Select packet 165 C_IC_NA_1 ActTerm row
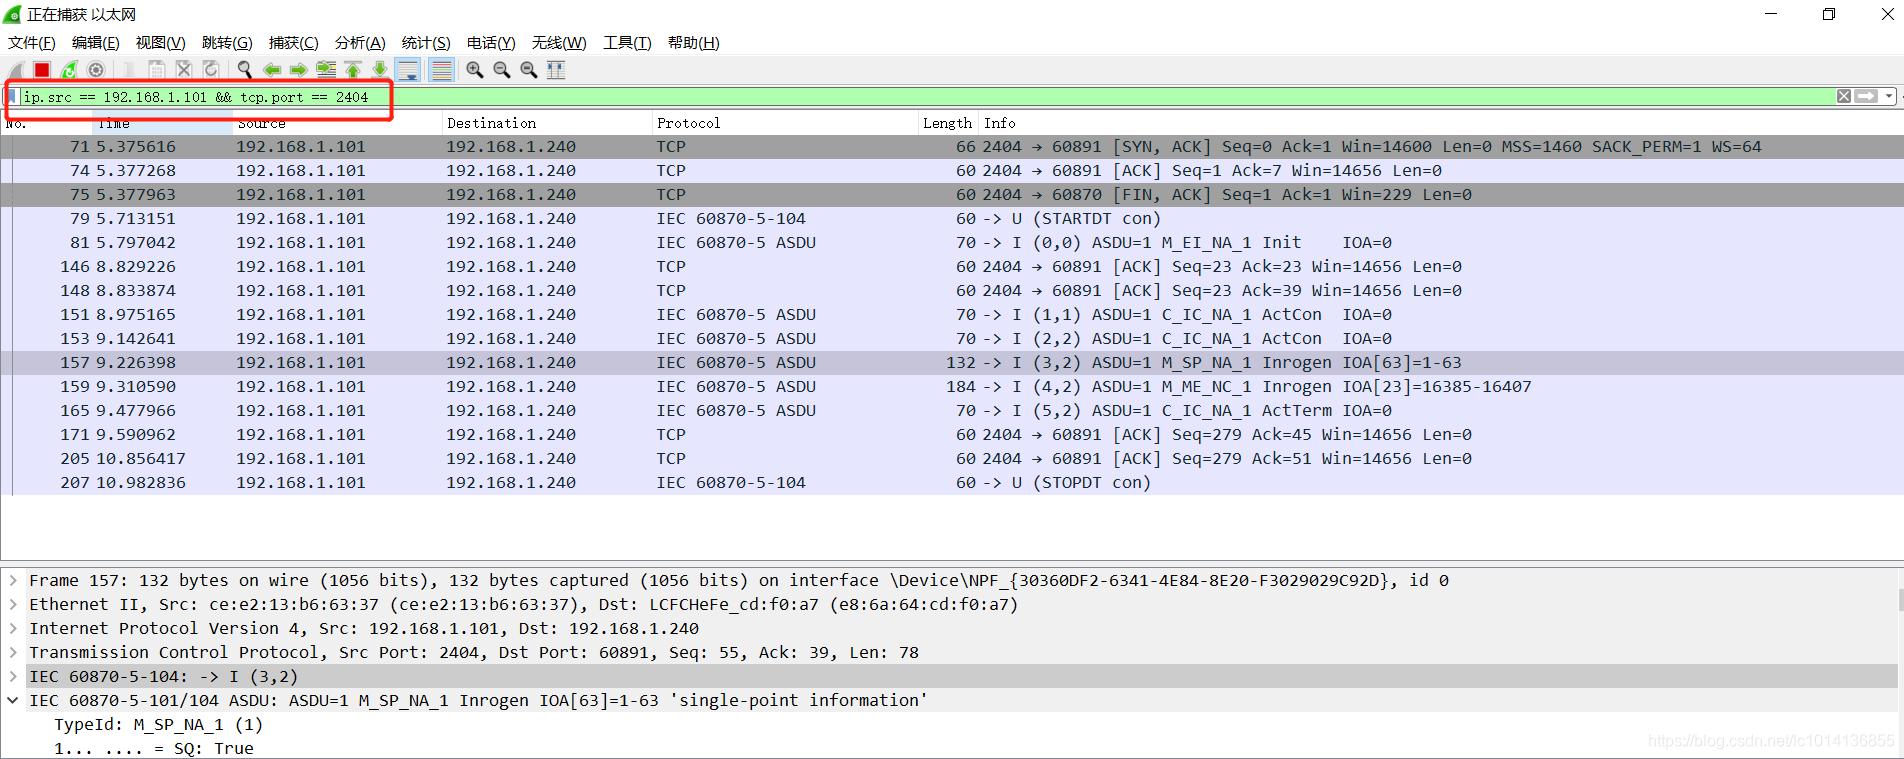Viewport: 1904px width, 759px height. [952, 410]
